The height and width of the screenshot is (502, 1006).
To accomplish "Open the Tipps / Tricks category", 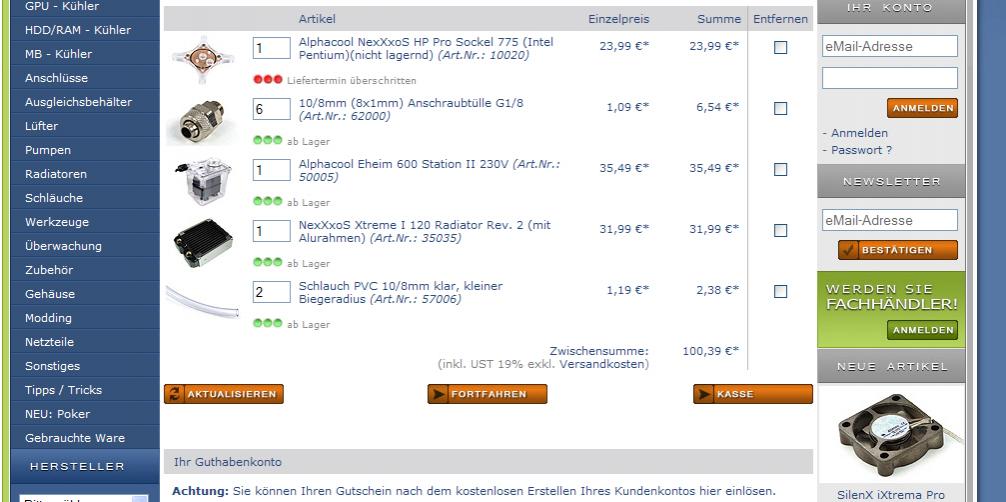I will 85,390.
